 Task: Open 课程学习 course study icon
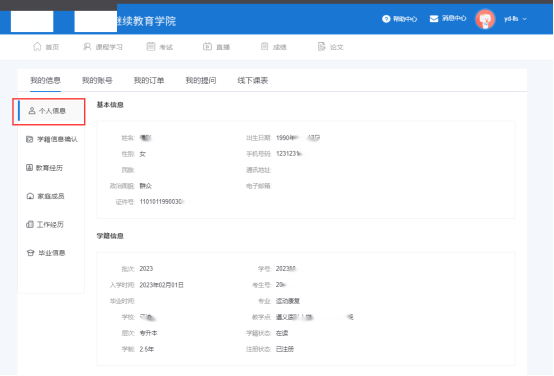87,47
